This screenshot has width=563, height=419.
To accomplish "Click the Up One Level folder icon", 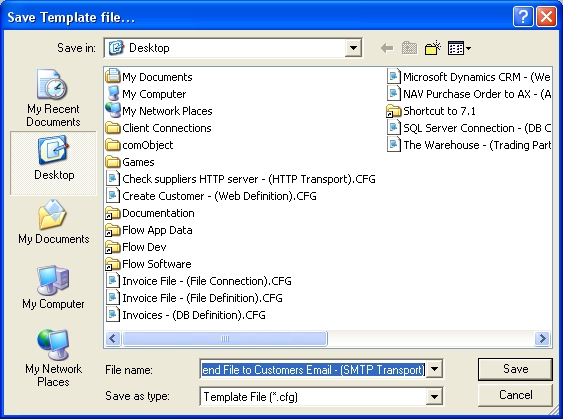I will [x=409, y=48].
